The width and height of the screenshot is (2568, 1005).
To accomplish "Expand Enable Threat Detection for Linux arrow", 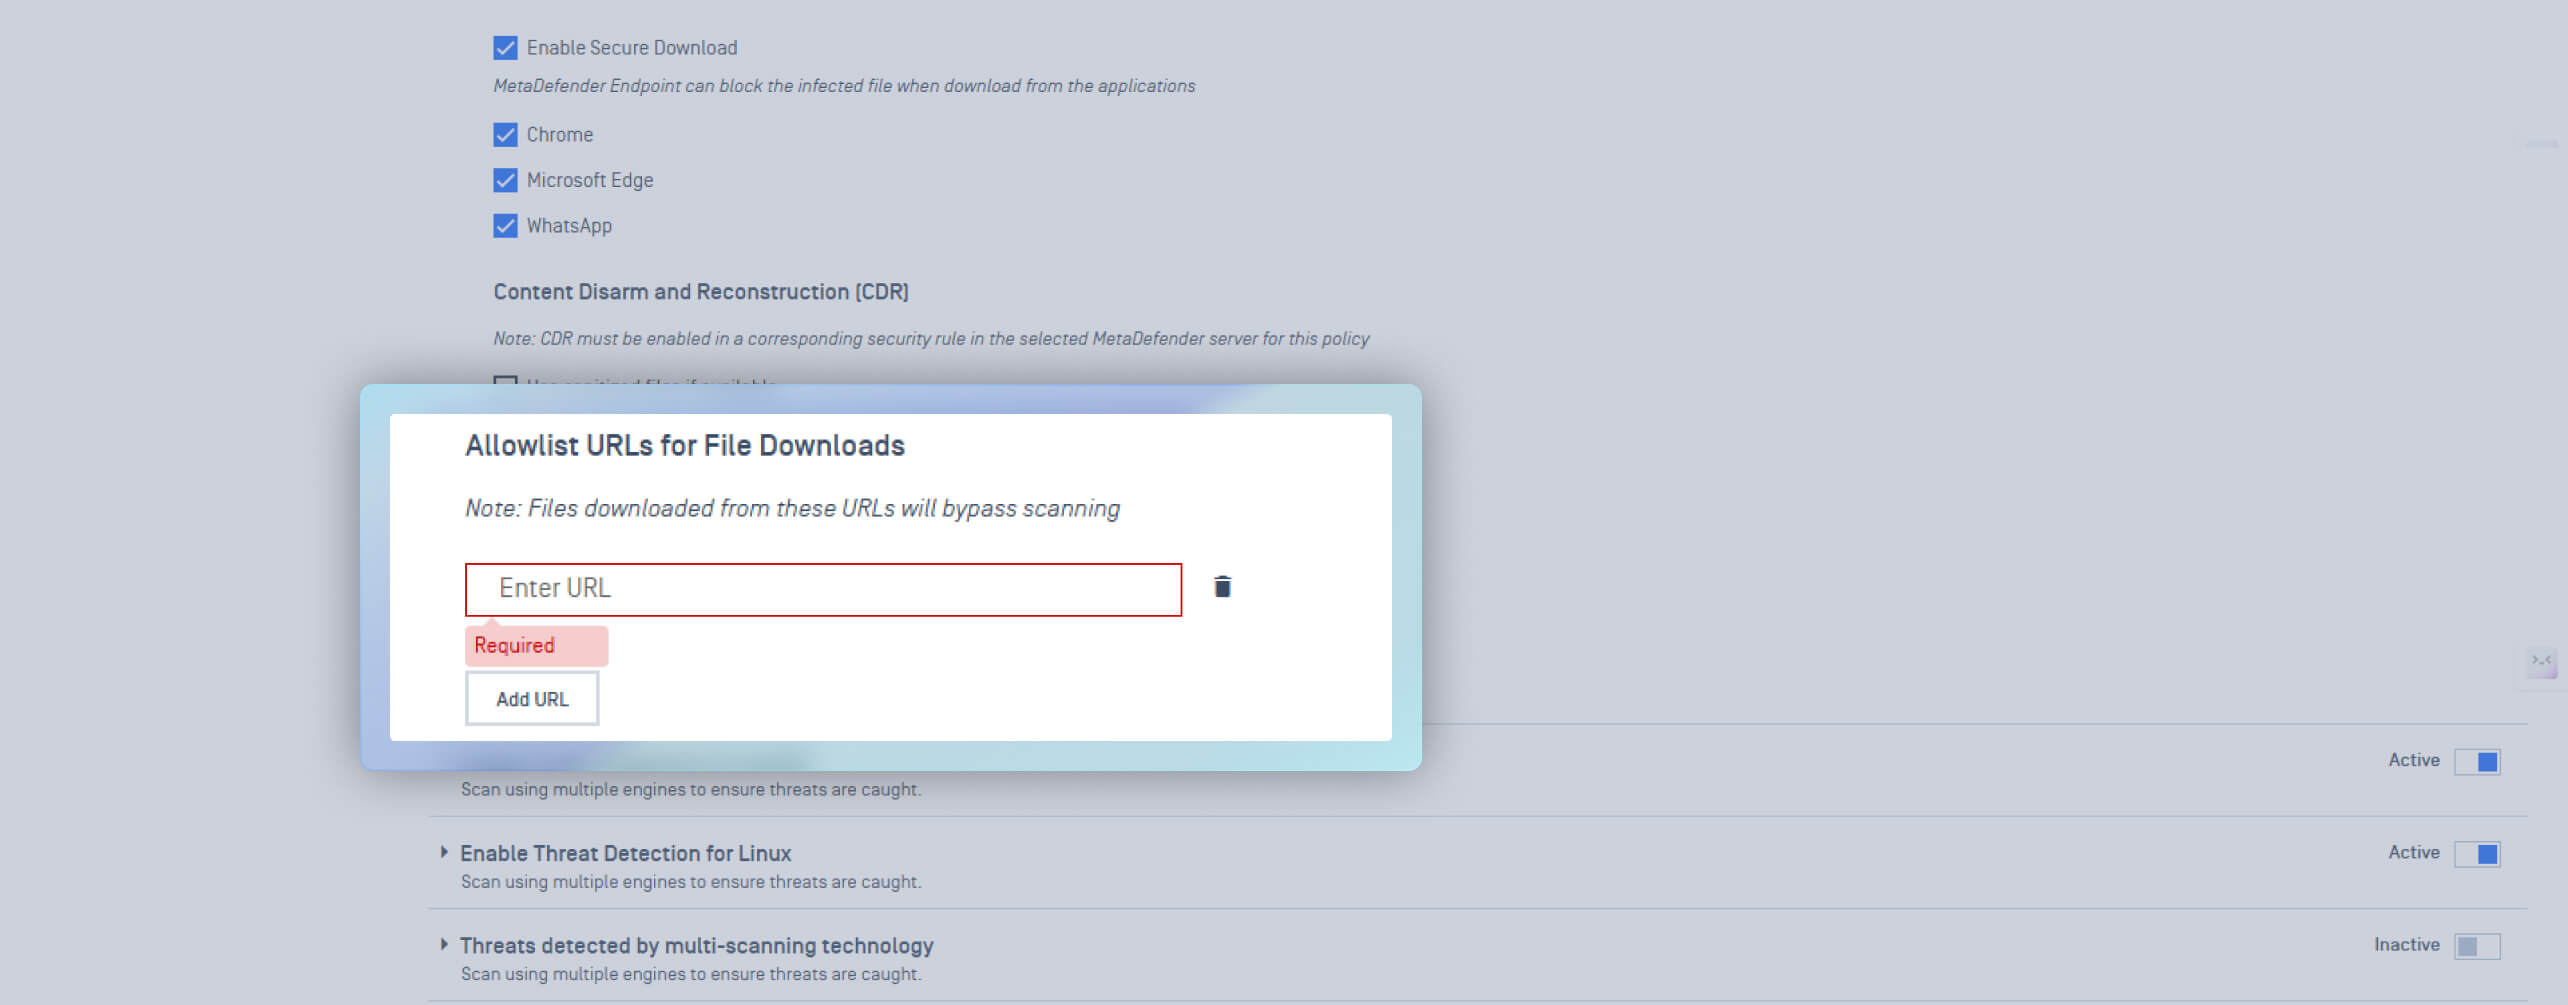I will [444, 853].
